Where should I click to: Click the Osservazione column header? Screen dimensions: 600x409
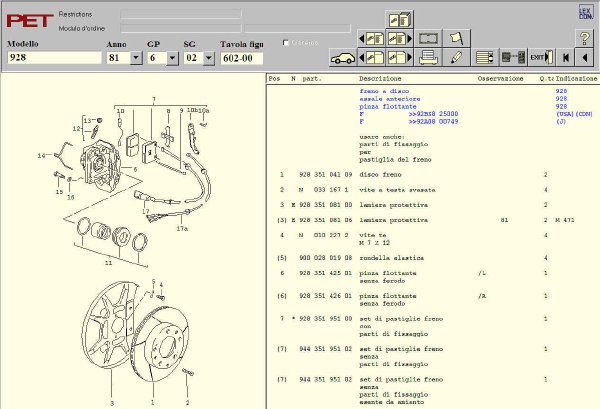[x=500, y=79]
